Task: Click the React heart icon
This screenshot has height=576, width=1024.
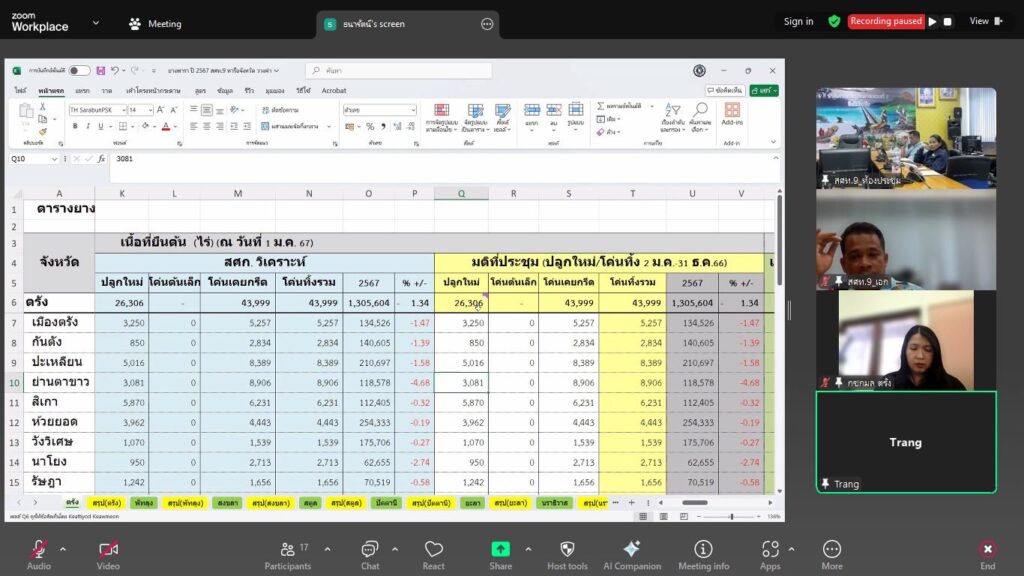Action: click(x=433, y=549)
